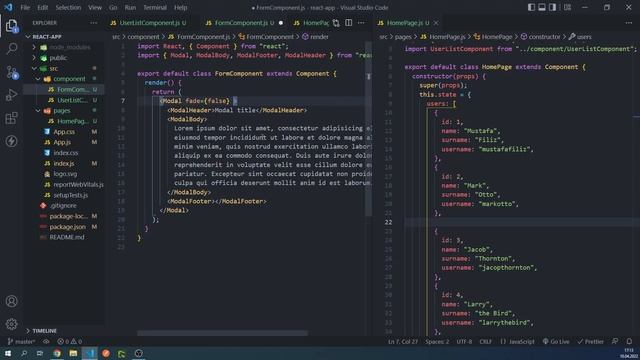Open the Windows Start menu

click(x=8, y=353)
